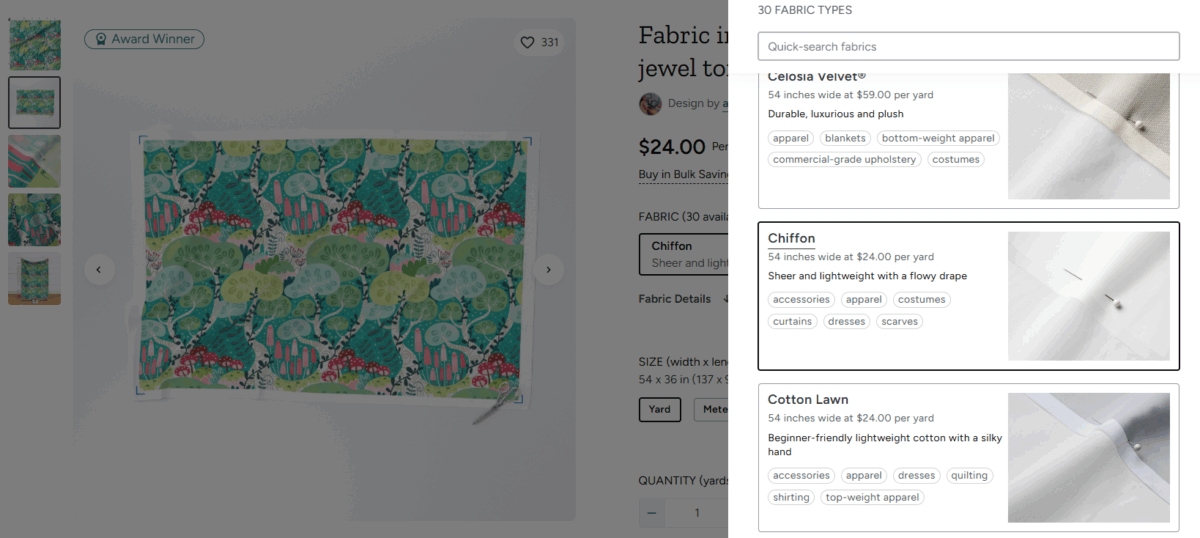Click the Chiffon fabric swatch photo

(x=1088, y=296)
